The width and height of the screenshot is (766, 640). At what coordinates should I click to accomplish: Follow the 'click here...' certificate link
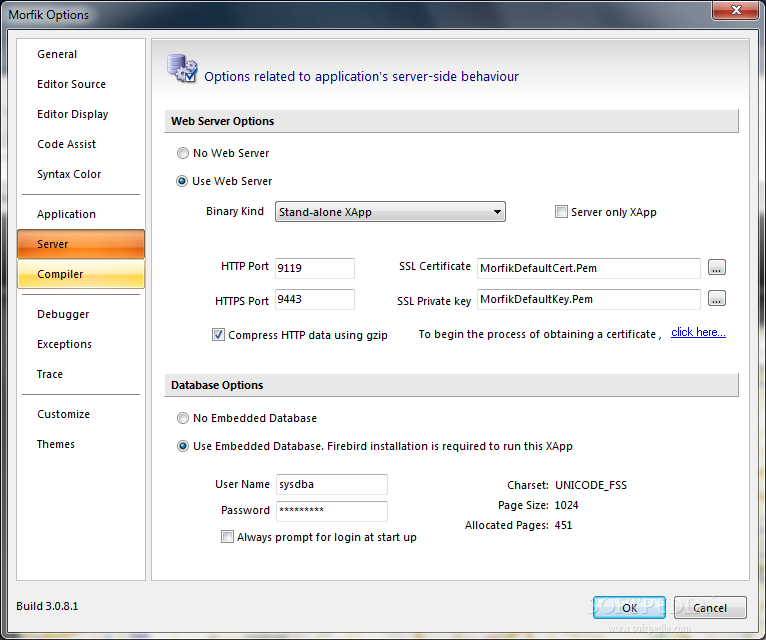pos(698,332)
